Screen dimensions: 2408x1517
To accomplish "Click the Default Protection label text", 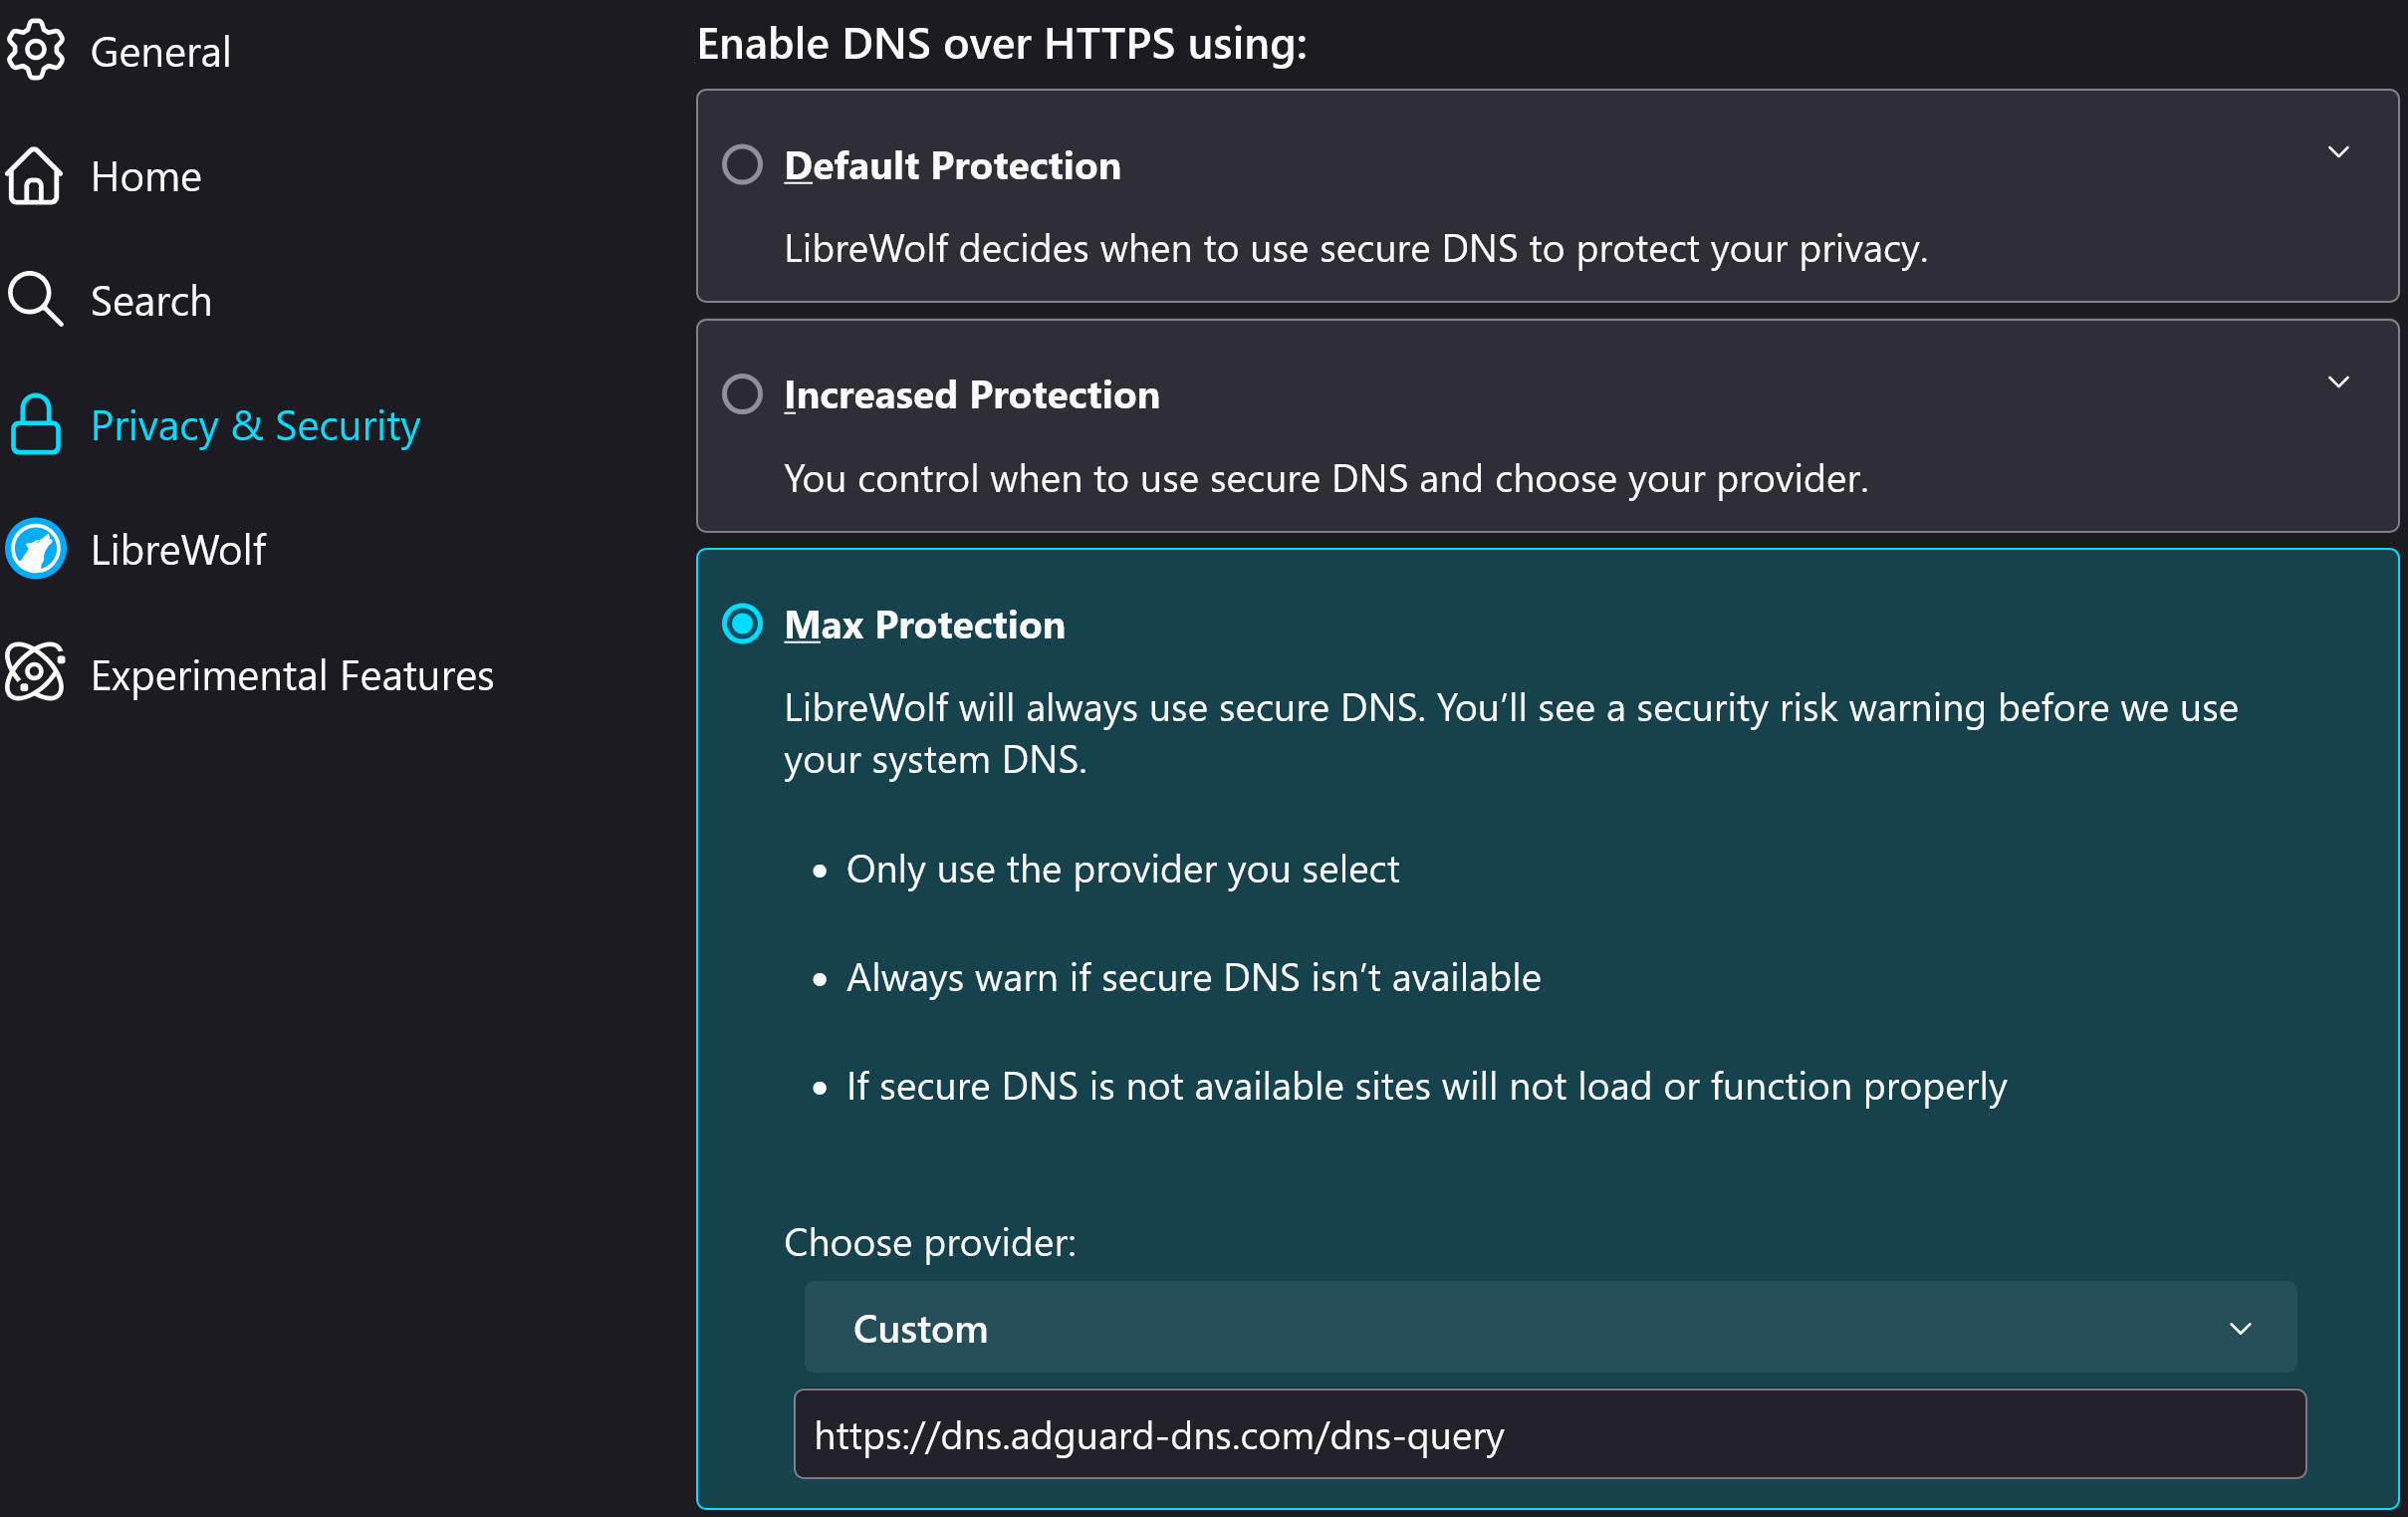I will coord(951,166).
